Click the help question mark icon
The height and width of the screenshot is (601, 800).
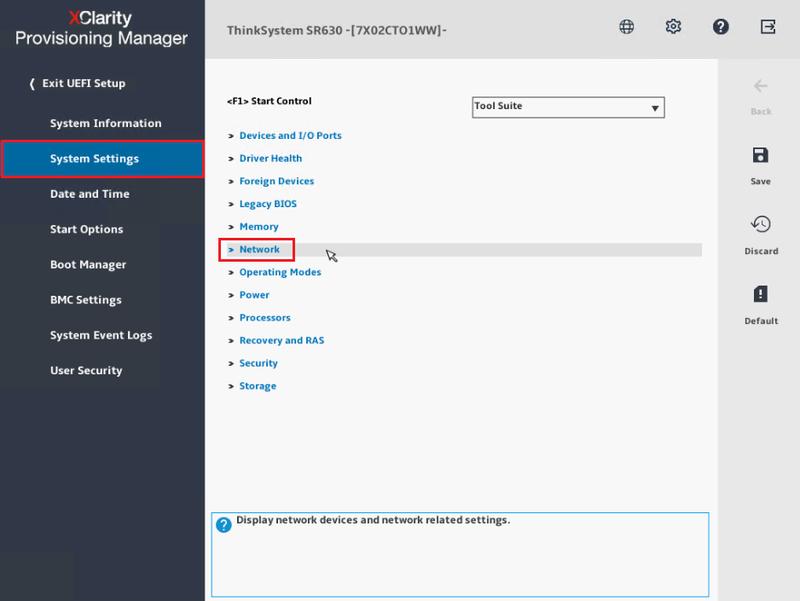pos(720,27)
